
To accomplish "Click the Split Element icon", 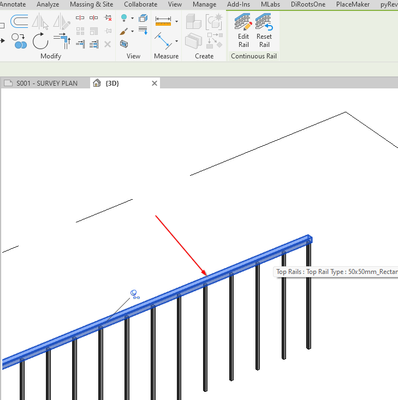I will (x=80, y=18).
